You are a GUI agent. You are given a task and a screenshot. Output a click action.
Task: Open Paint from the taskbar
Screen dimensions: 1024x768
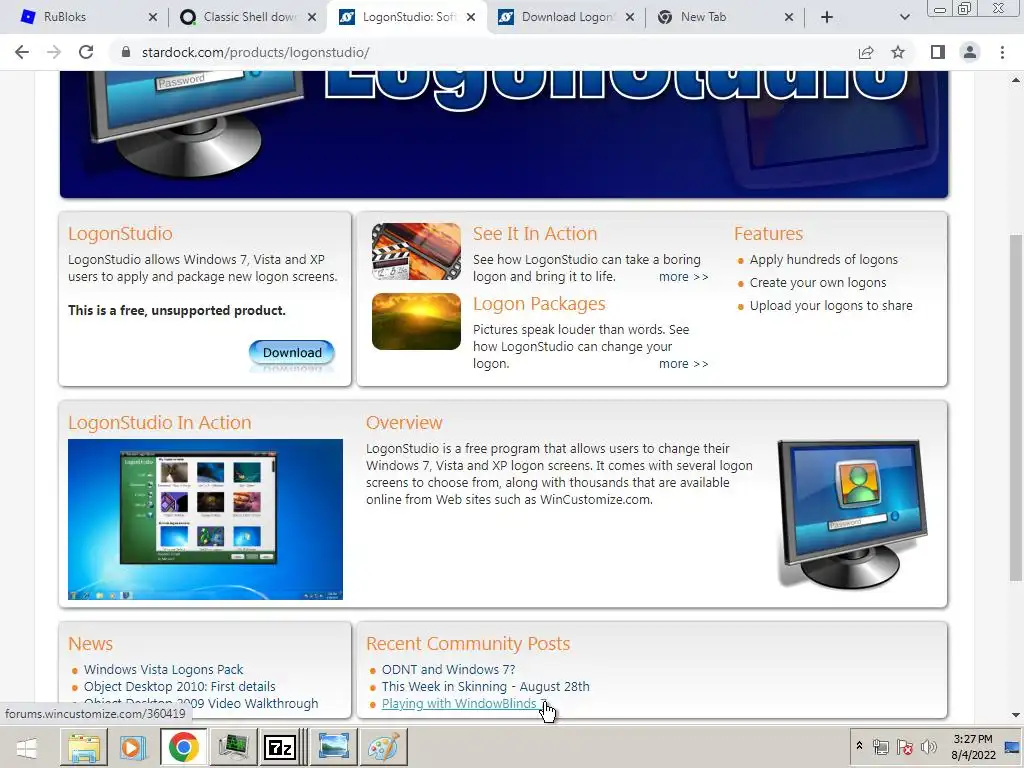(x=383, y=747)
